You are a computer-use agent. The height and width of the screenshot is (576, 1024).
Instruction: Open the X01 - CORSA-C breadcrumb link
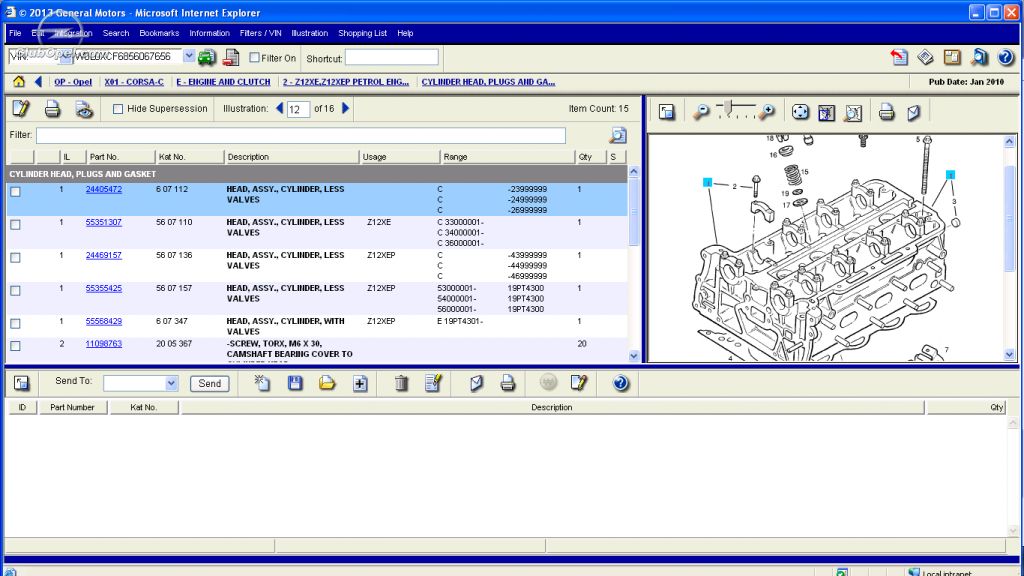(134, 82)
